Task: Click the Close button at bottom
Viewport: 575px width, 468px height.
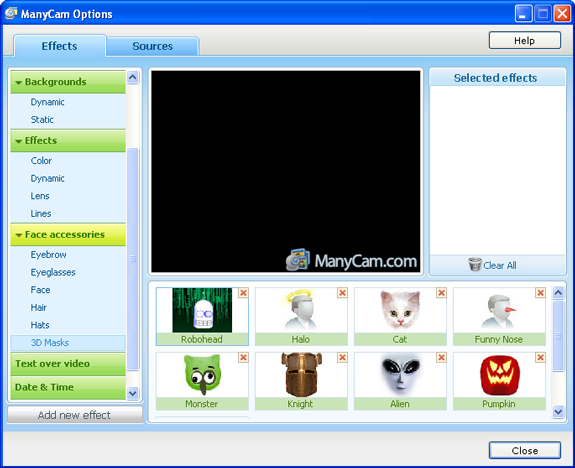Action: click(525, 450)
